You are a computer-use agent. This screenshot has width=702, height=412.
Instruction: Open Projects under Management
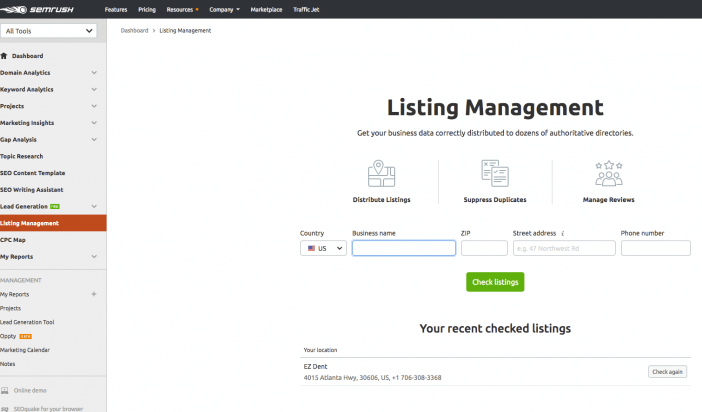(11, 308)
